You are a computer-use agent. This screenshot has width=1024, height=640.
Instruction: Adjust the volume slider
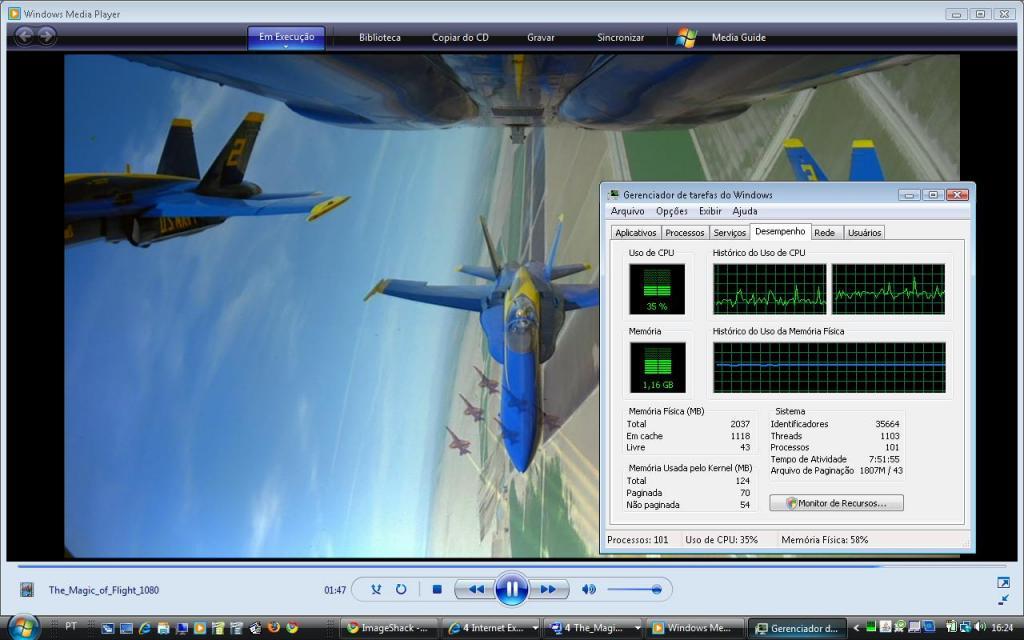[634, 590]
